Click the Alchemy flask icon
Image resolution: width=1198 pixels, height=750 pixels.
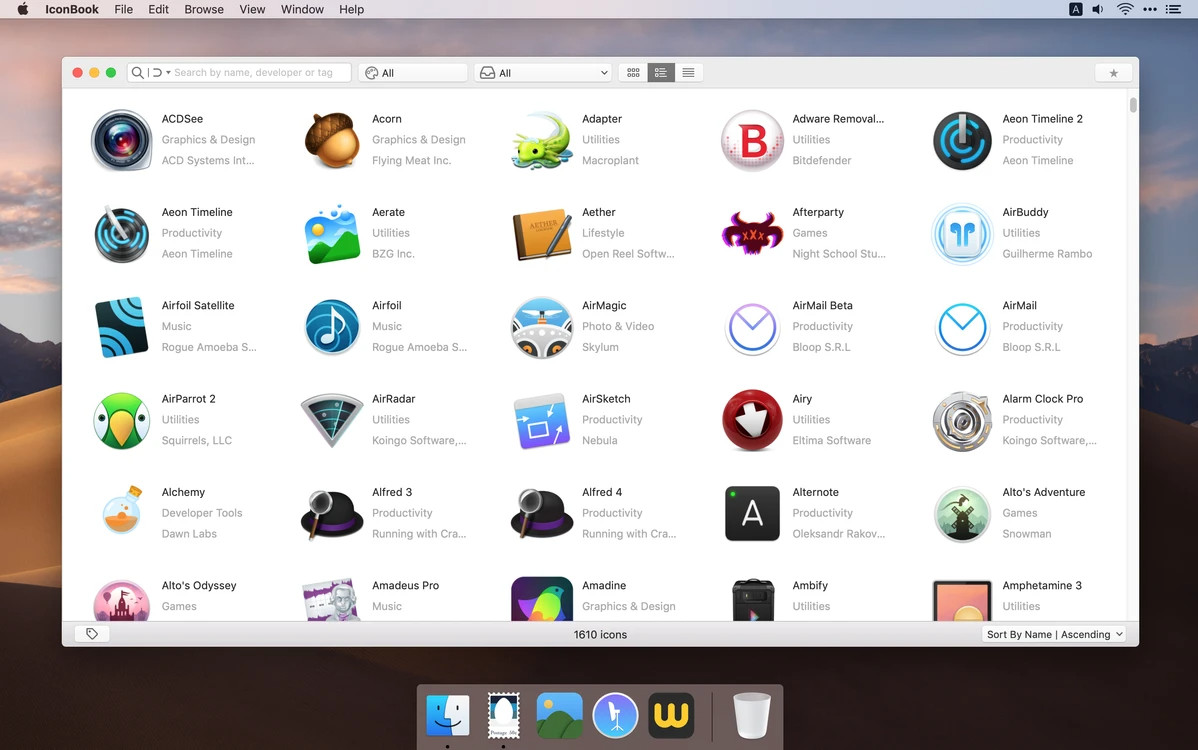coord(121,510)
